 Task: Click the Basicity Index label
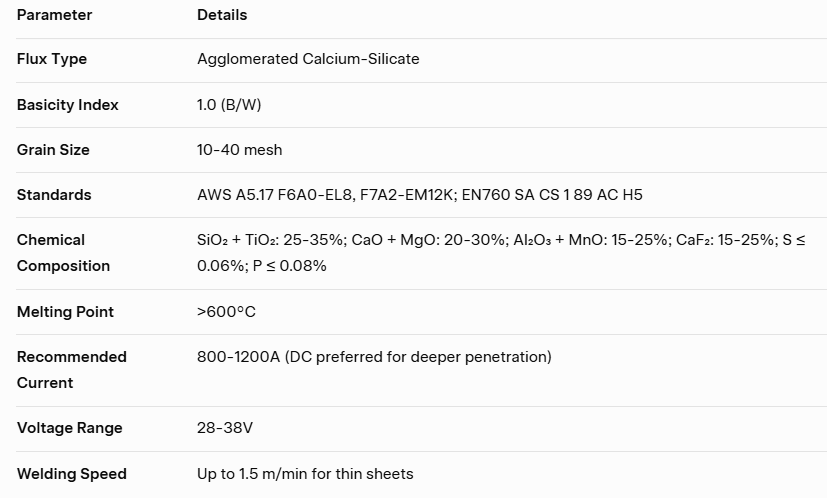point(67,105)
